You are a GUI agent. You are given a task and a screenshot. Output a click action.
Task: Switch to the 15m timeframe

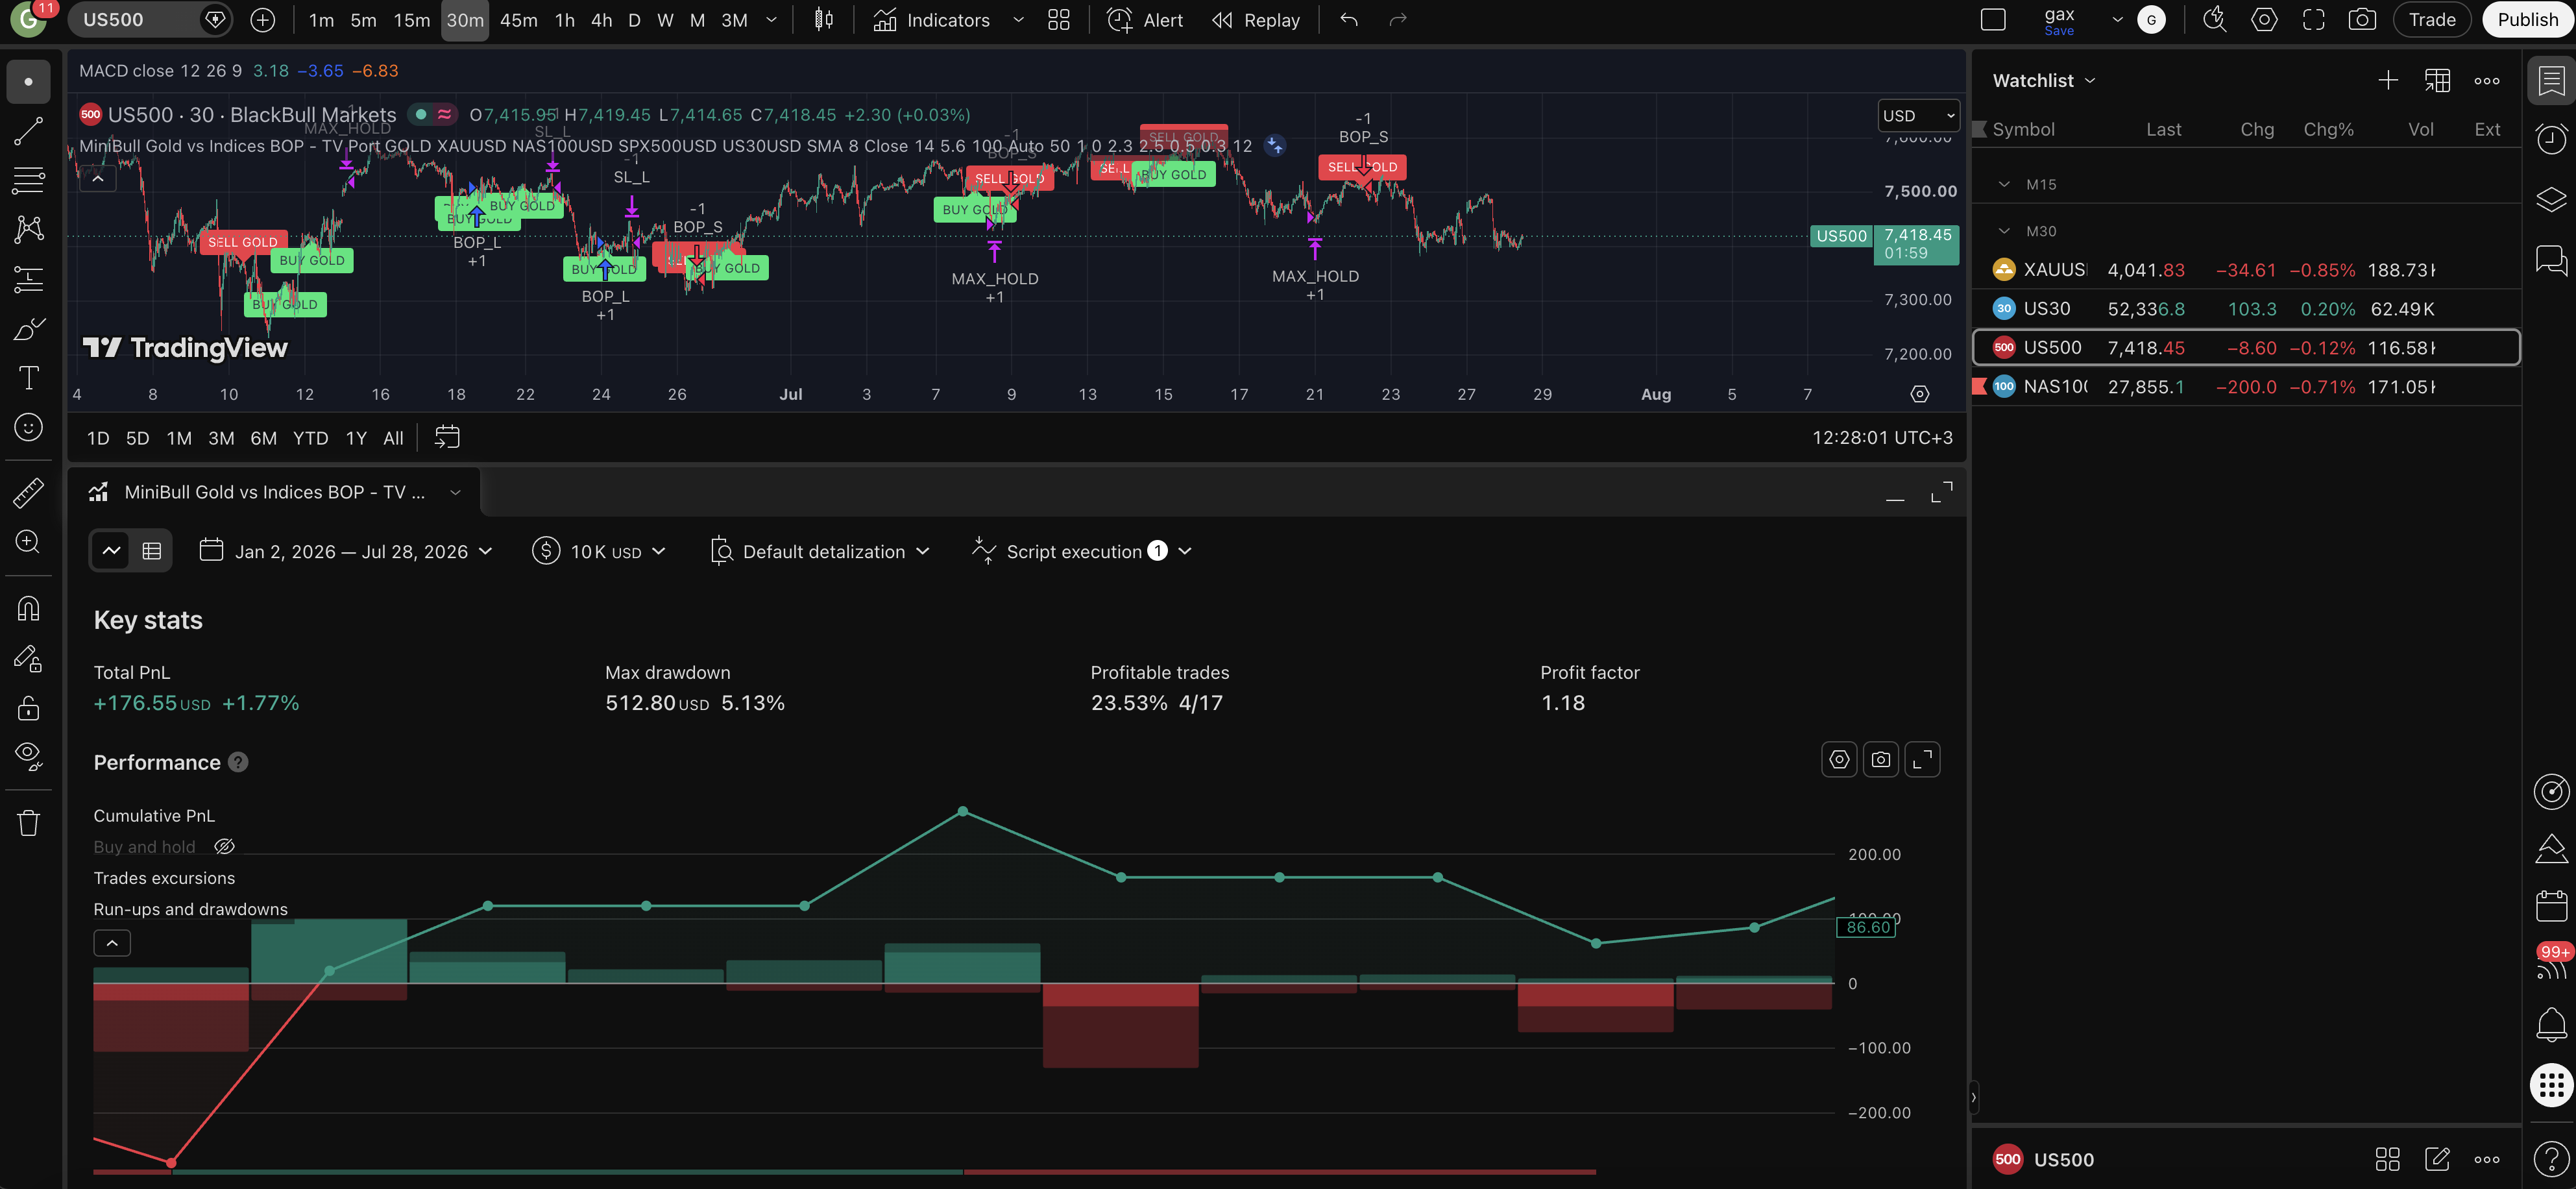pos(411,20)
